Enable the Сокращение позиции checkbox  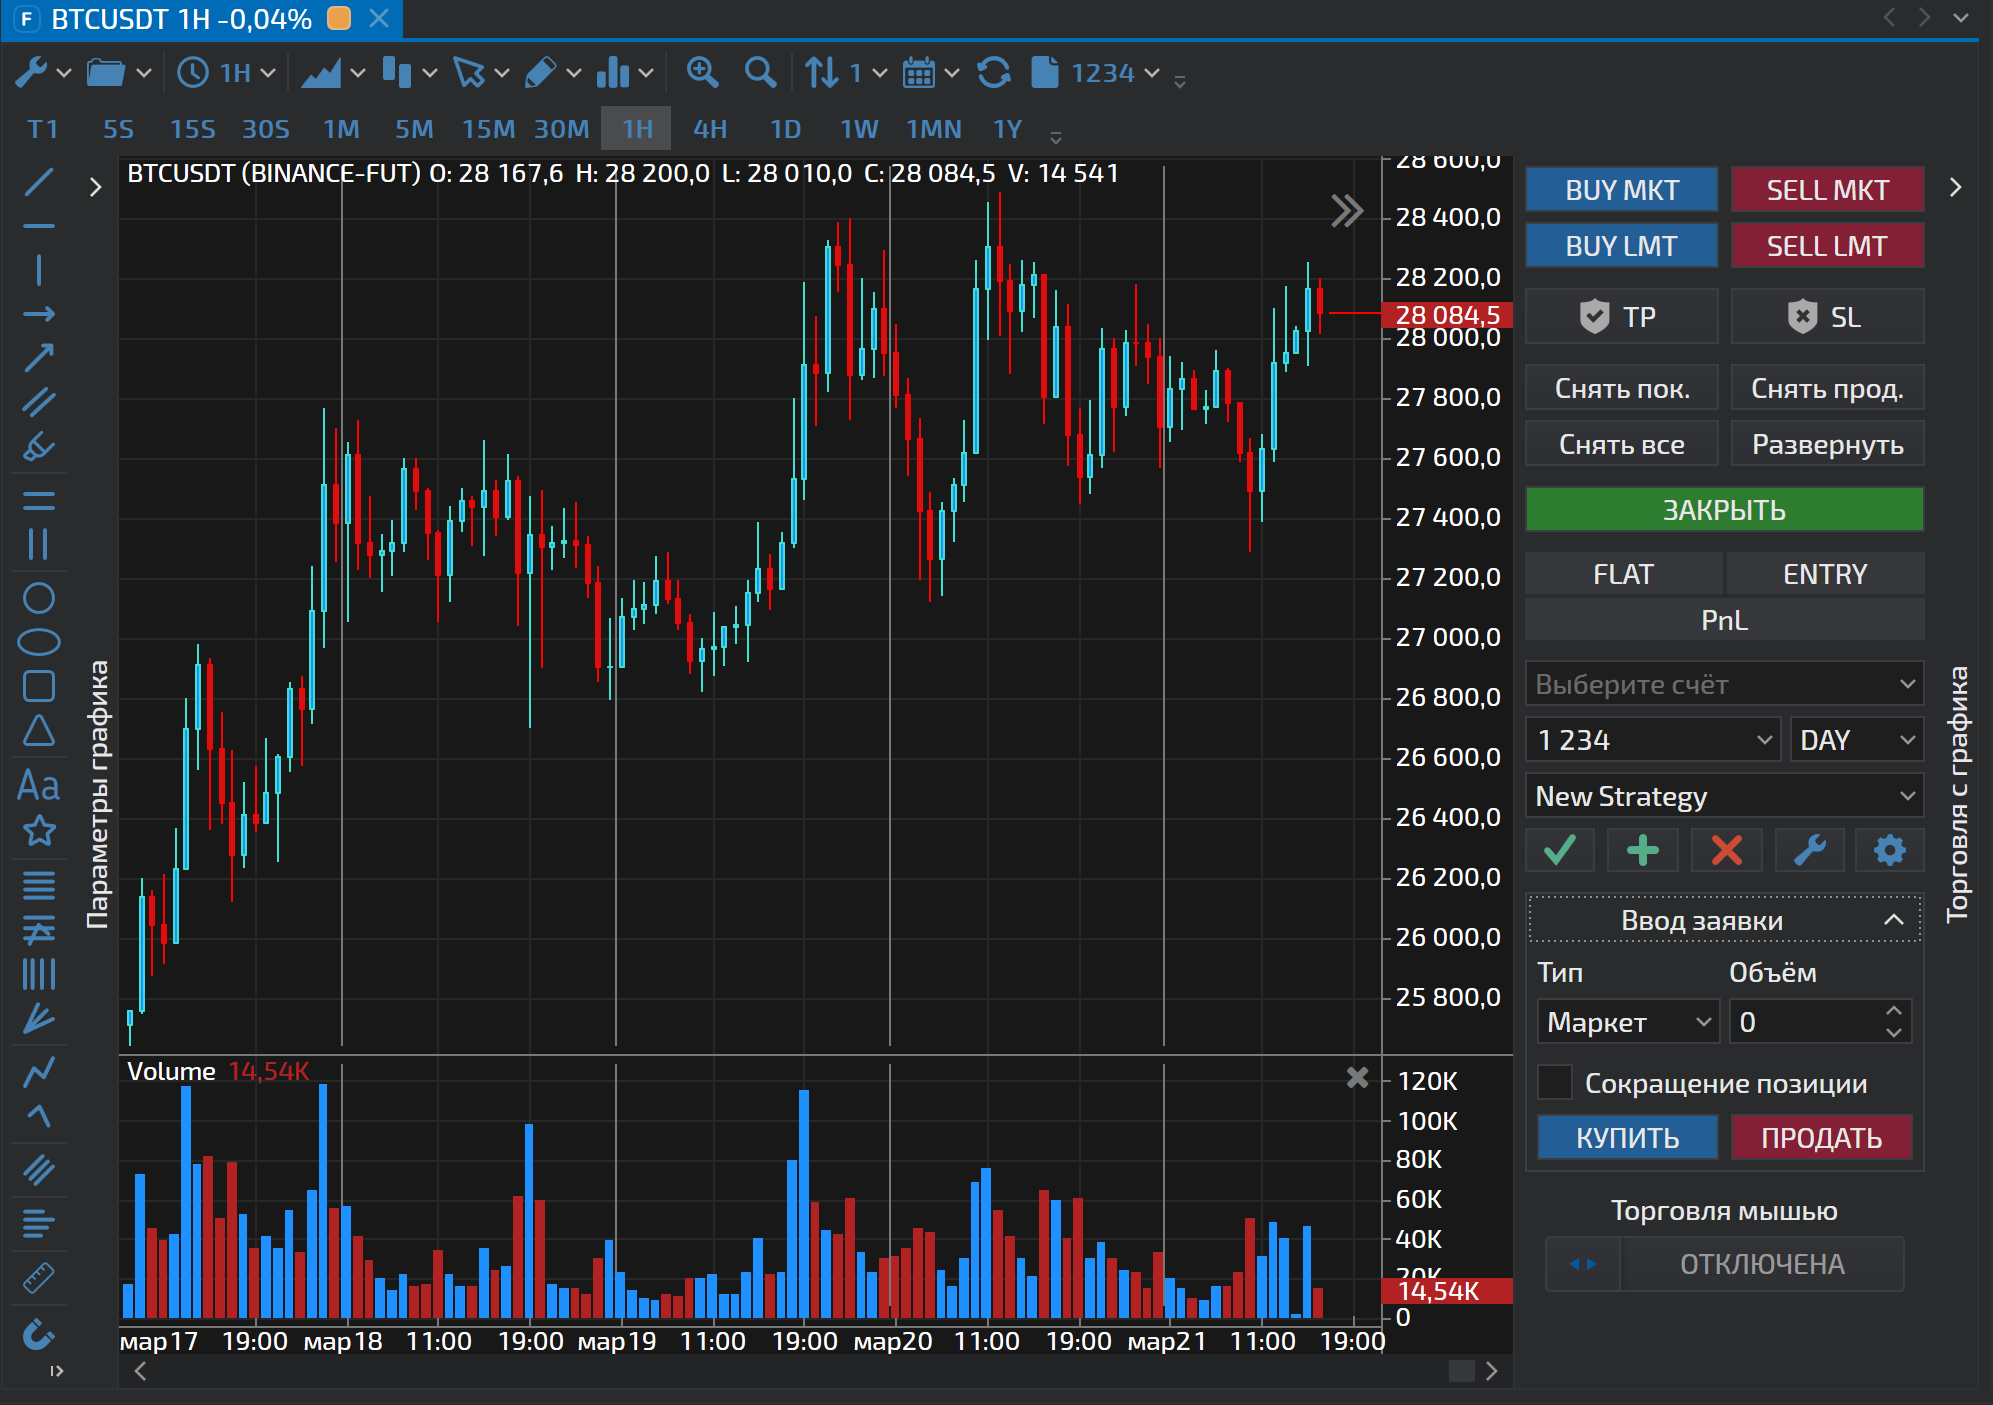1555,1082
